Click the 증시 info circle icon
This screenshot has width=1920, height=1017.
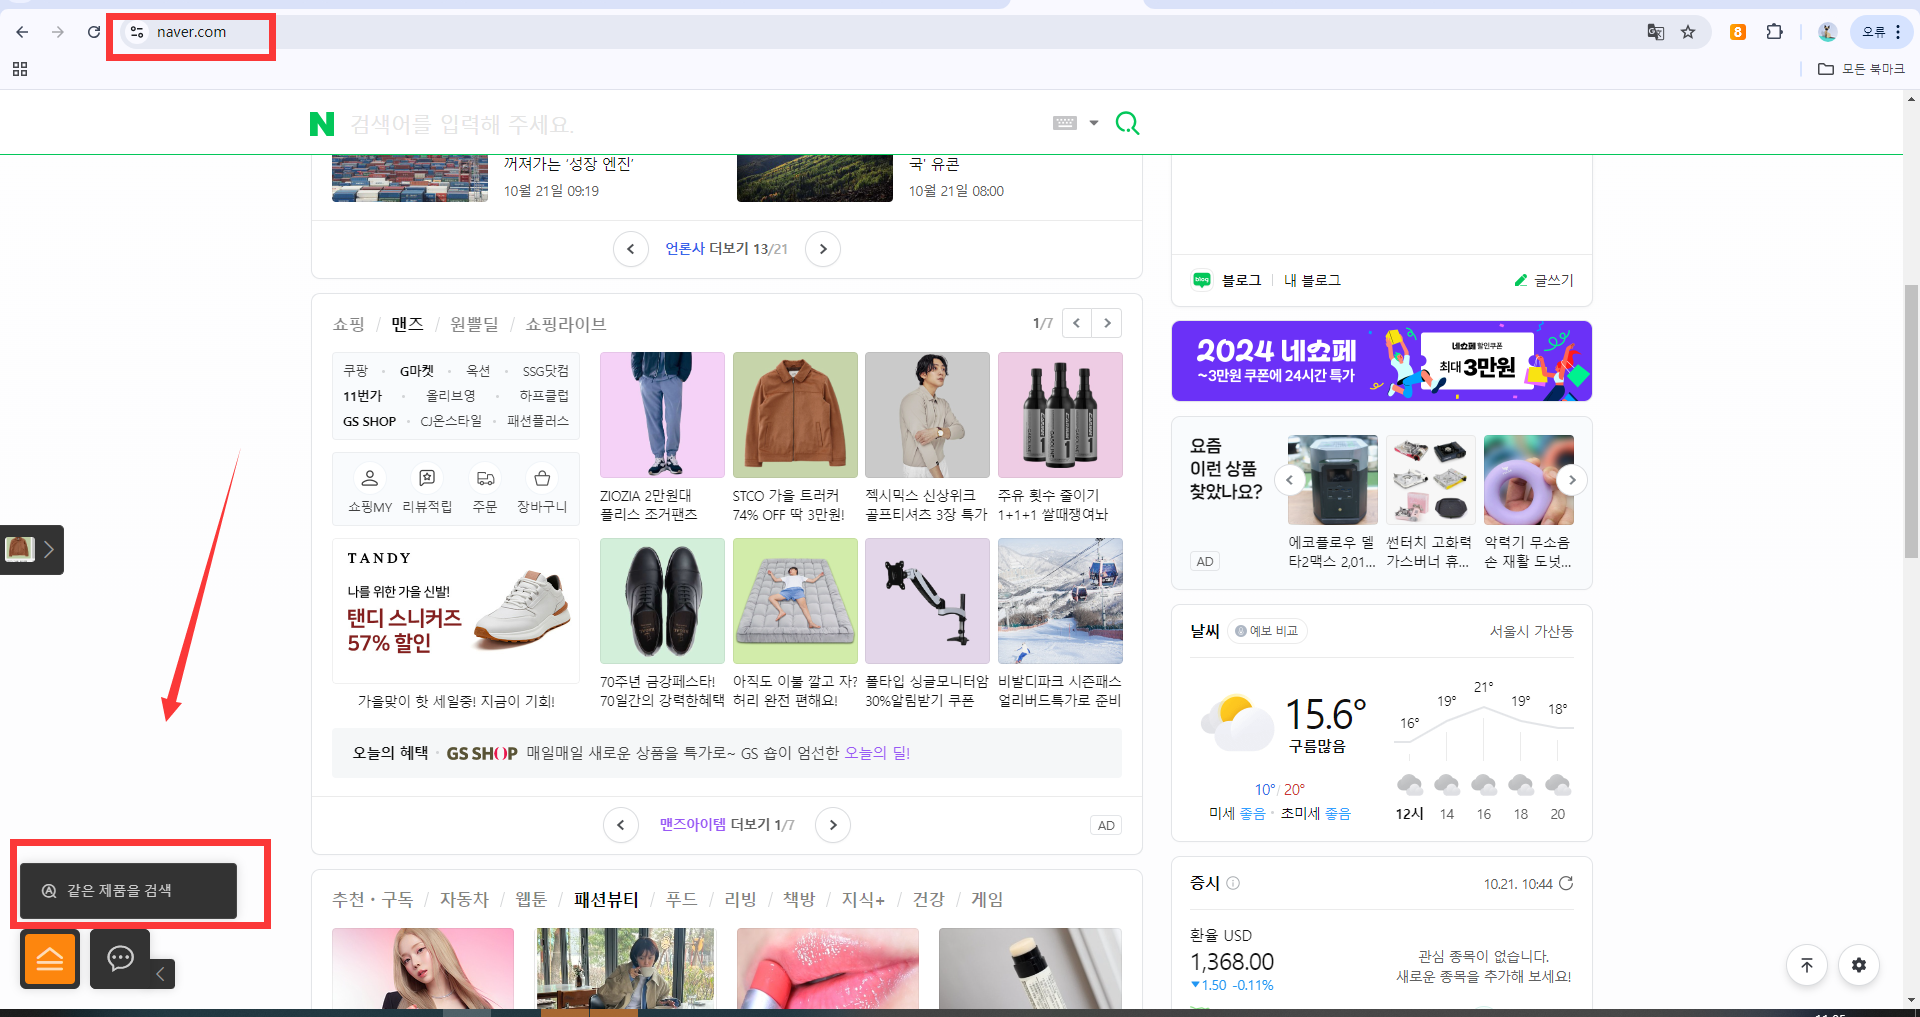click(1233, 883)
